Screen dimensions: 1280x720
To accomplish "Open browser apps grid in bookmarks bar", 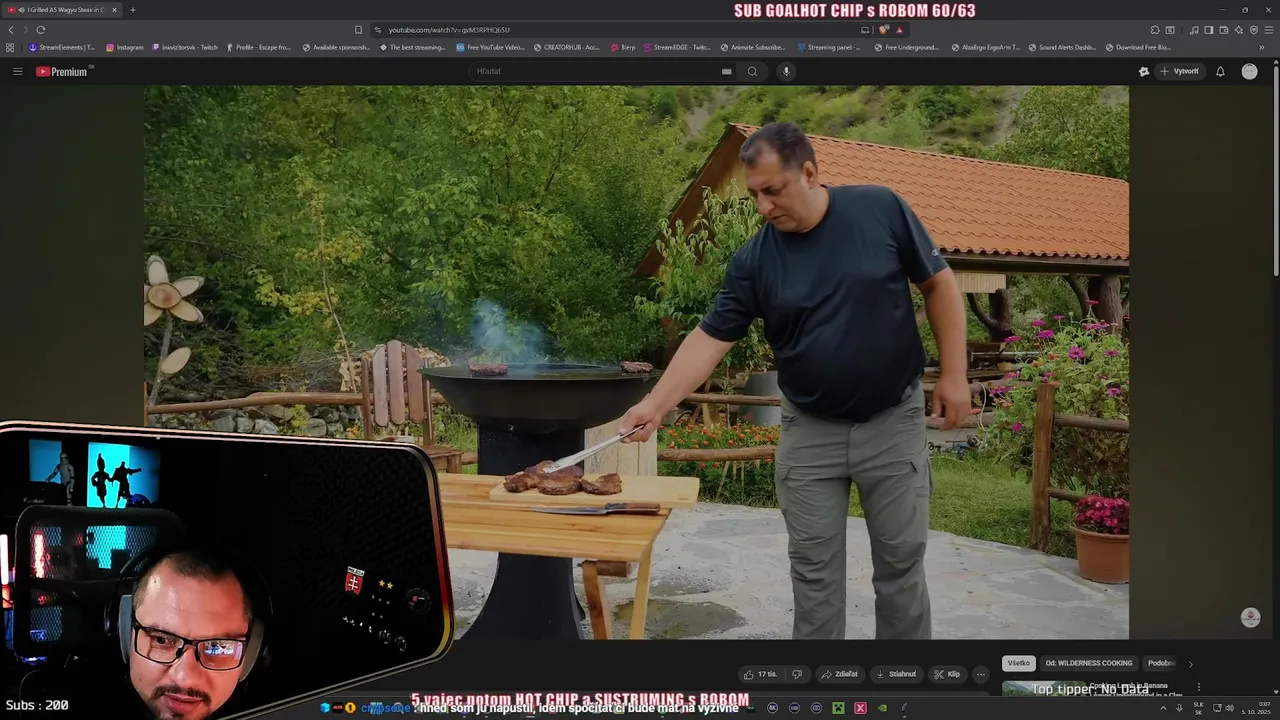I will [x=10, y=47].
